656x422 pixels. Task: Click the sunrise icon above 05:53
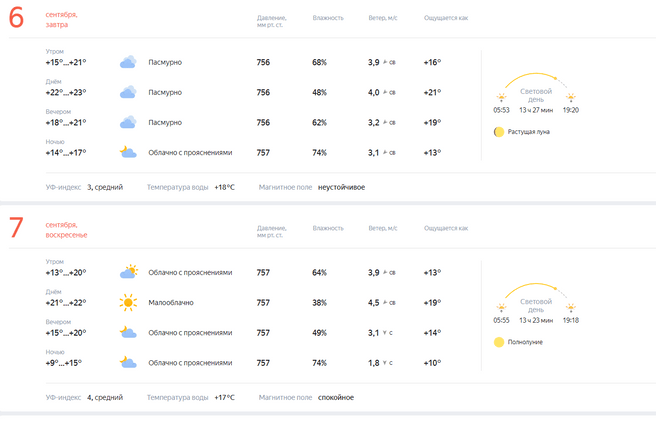(500, 98)
